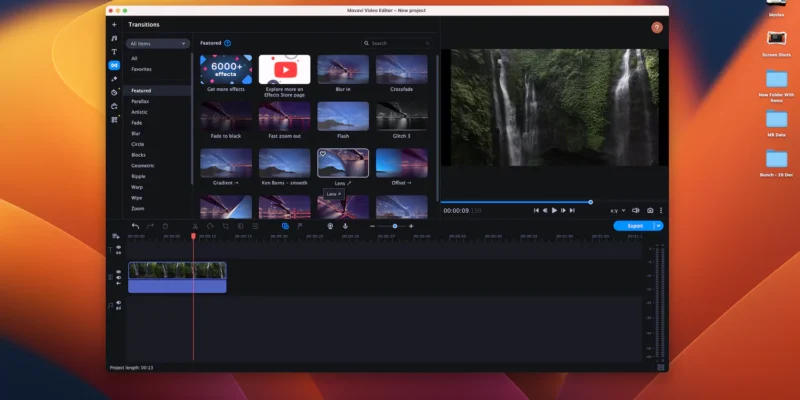Open the Export options arrow
Image resolution: width=800 pixels, height=400 pixels.
pos(659,226)
